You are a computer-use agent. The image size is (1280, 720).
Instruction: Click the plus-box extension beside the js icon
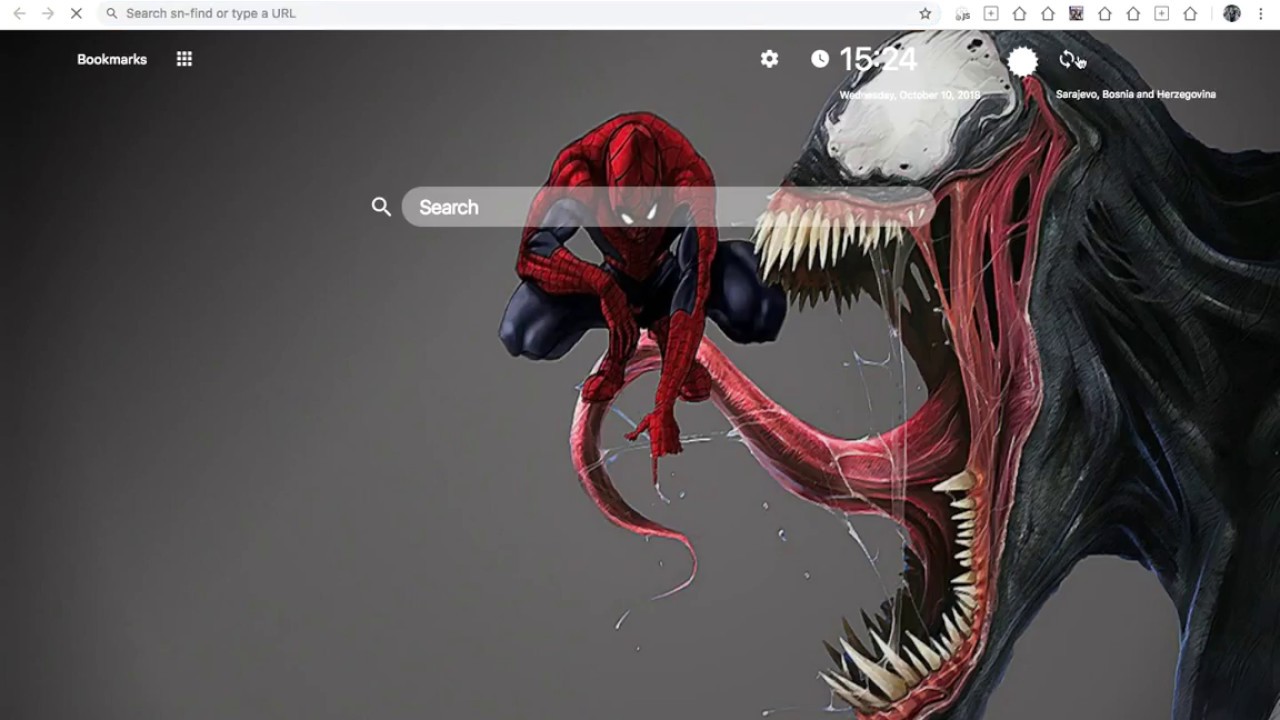pos(991,13)
